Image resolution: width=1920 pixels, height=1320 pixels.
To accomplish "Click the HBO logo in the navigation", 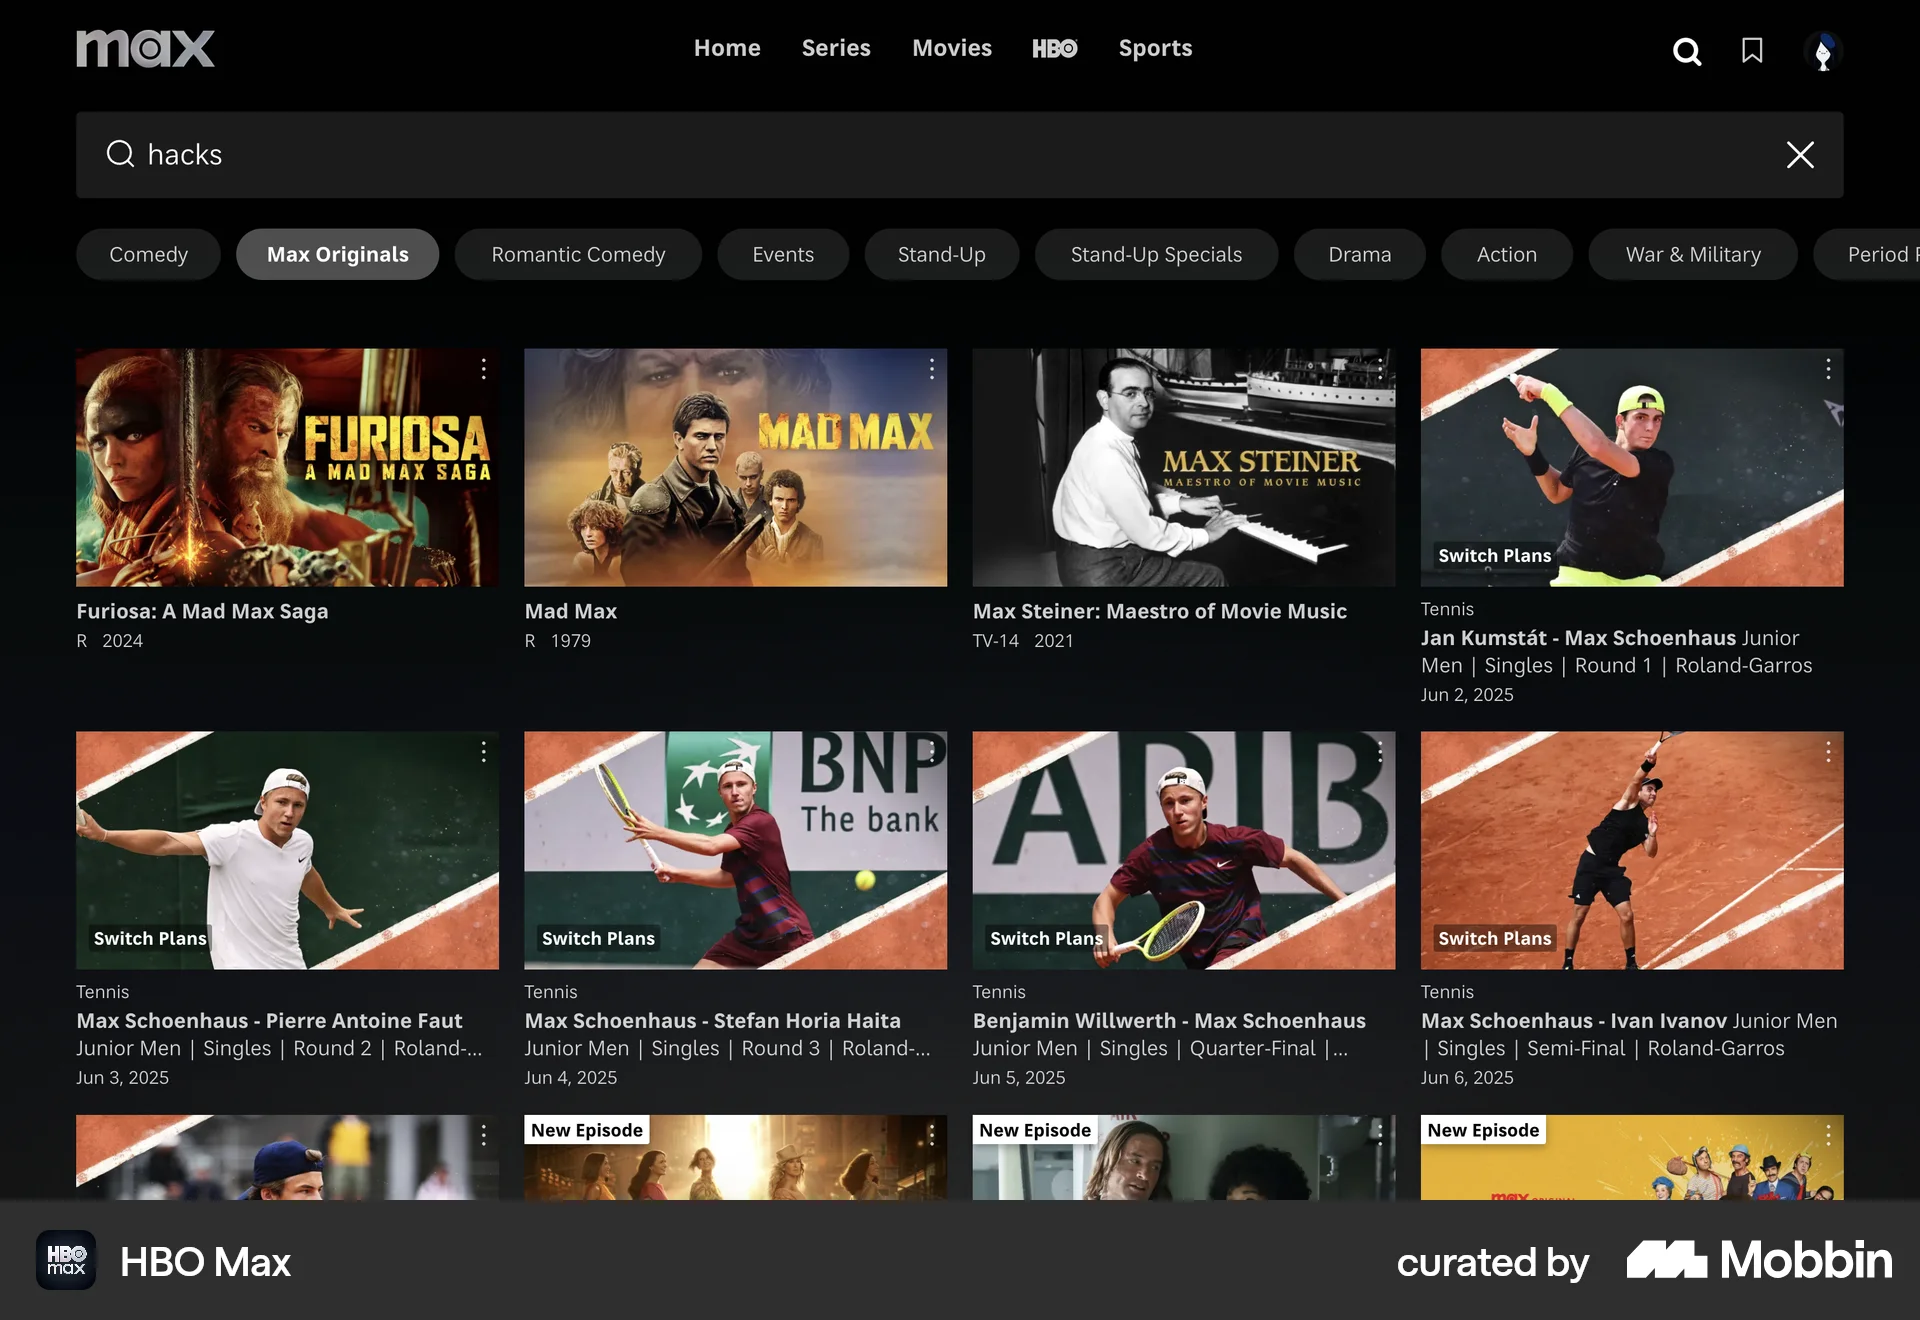I will coord(1054,48).
